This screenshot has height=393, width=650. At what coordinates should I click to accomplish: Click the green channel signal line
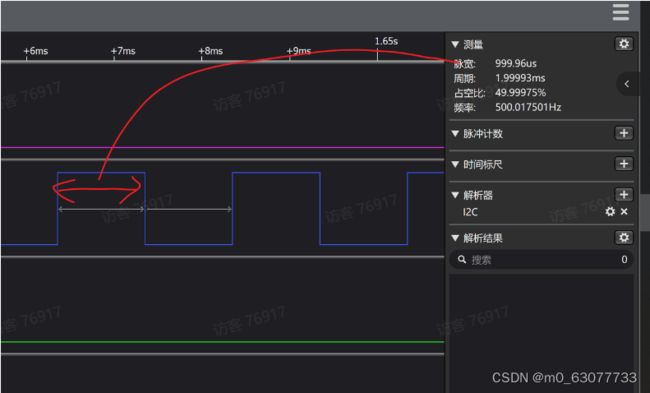(x=223, y=342)
